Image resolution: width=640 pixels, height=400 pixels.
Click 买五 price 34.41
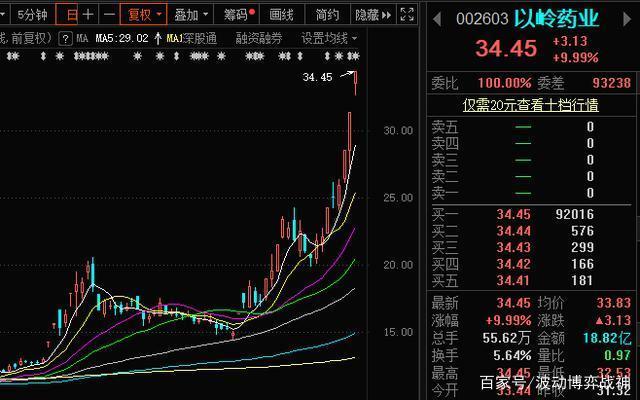[x=513, y=280]
